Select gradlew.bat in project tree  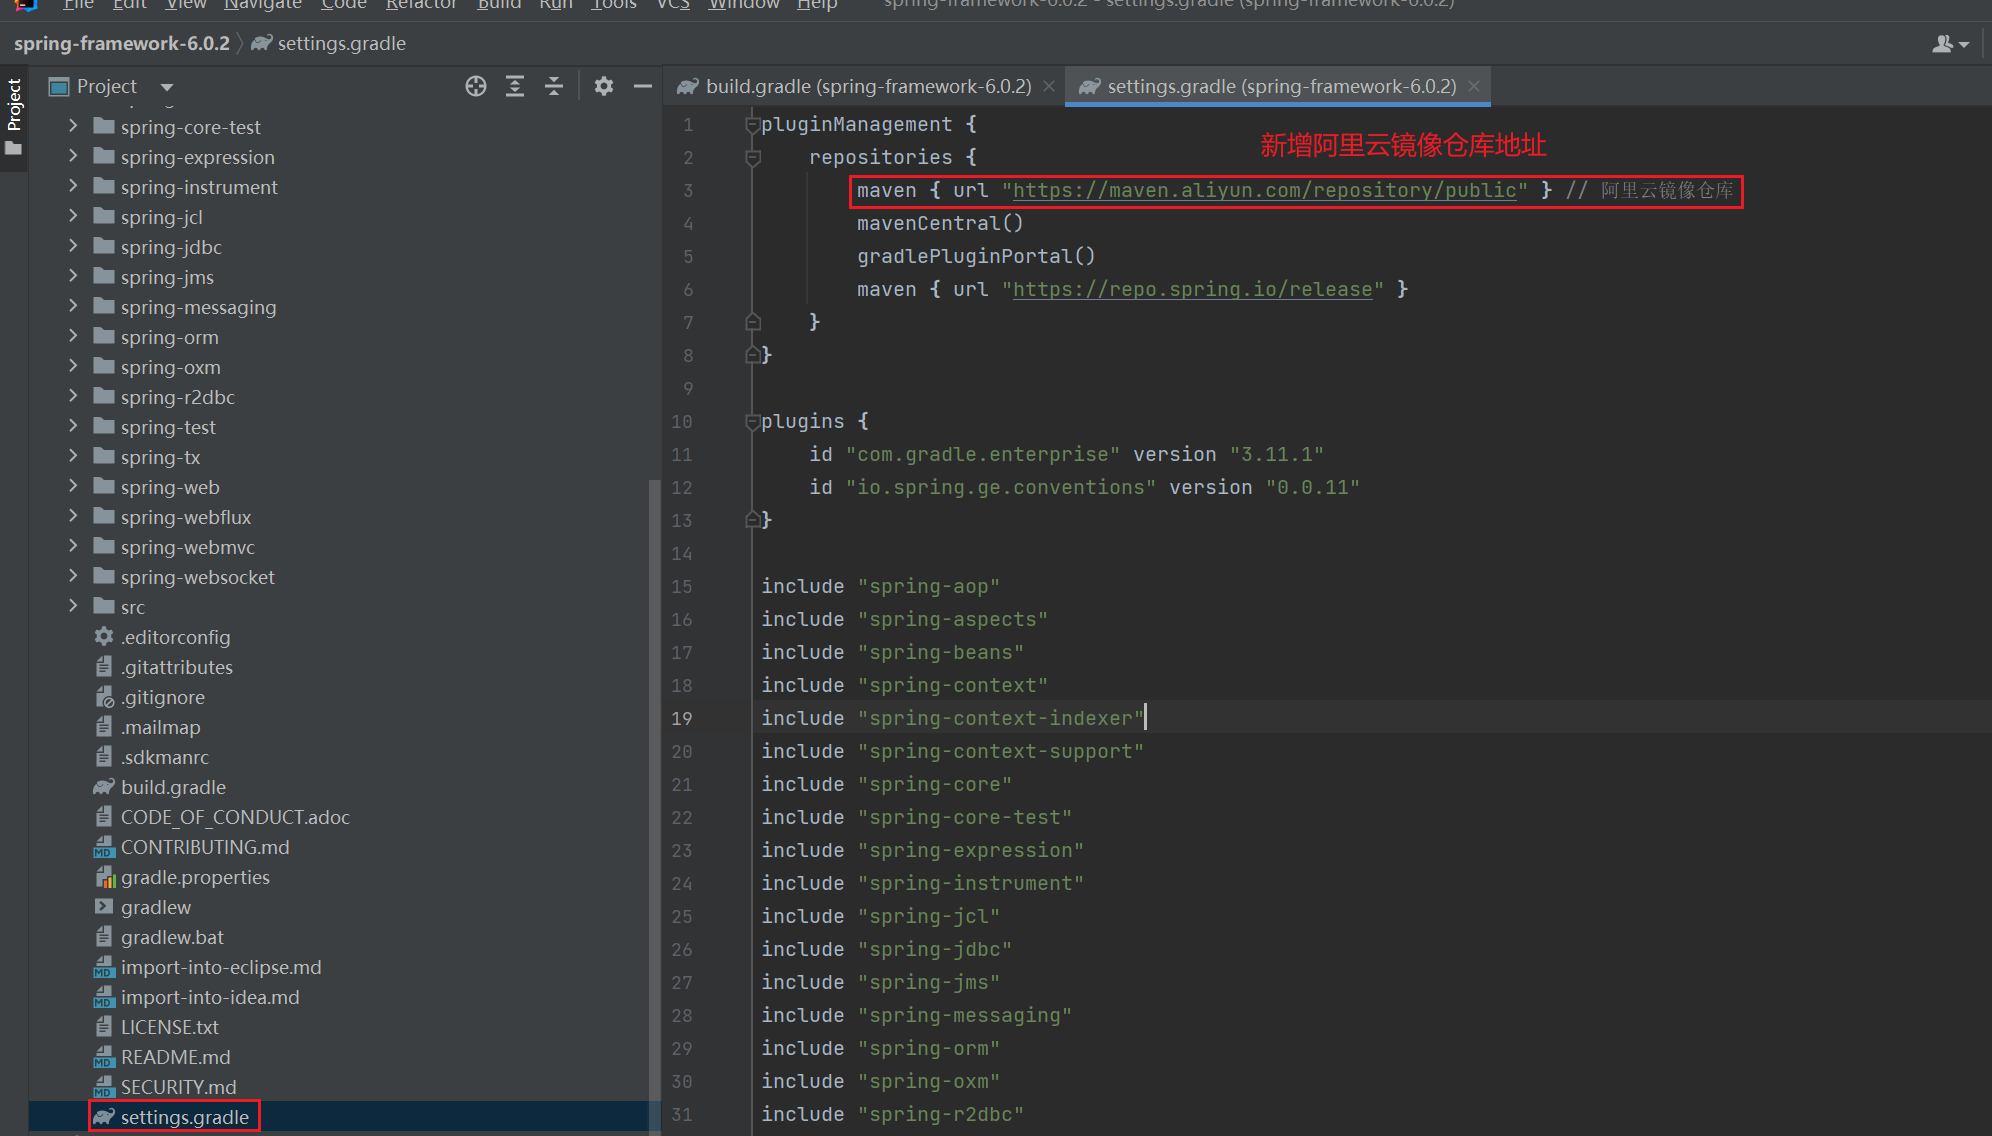(x=172, y=937)
